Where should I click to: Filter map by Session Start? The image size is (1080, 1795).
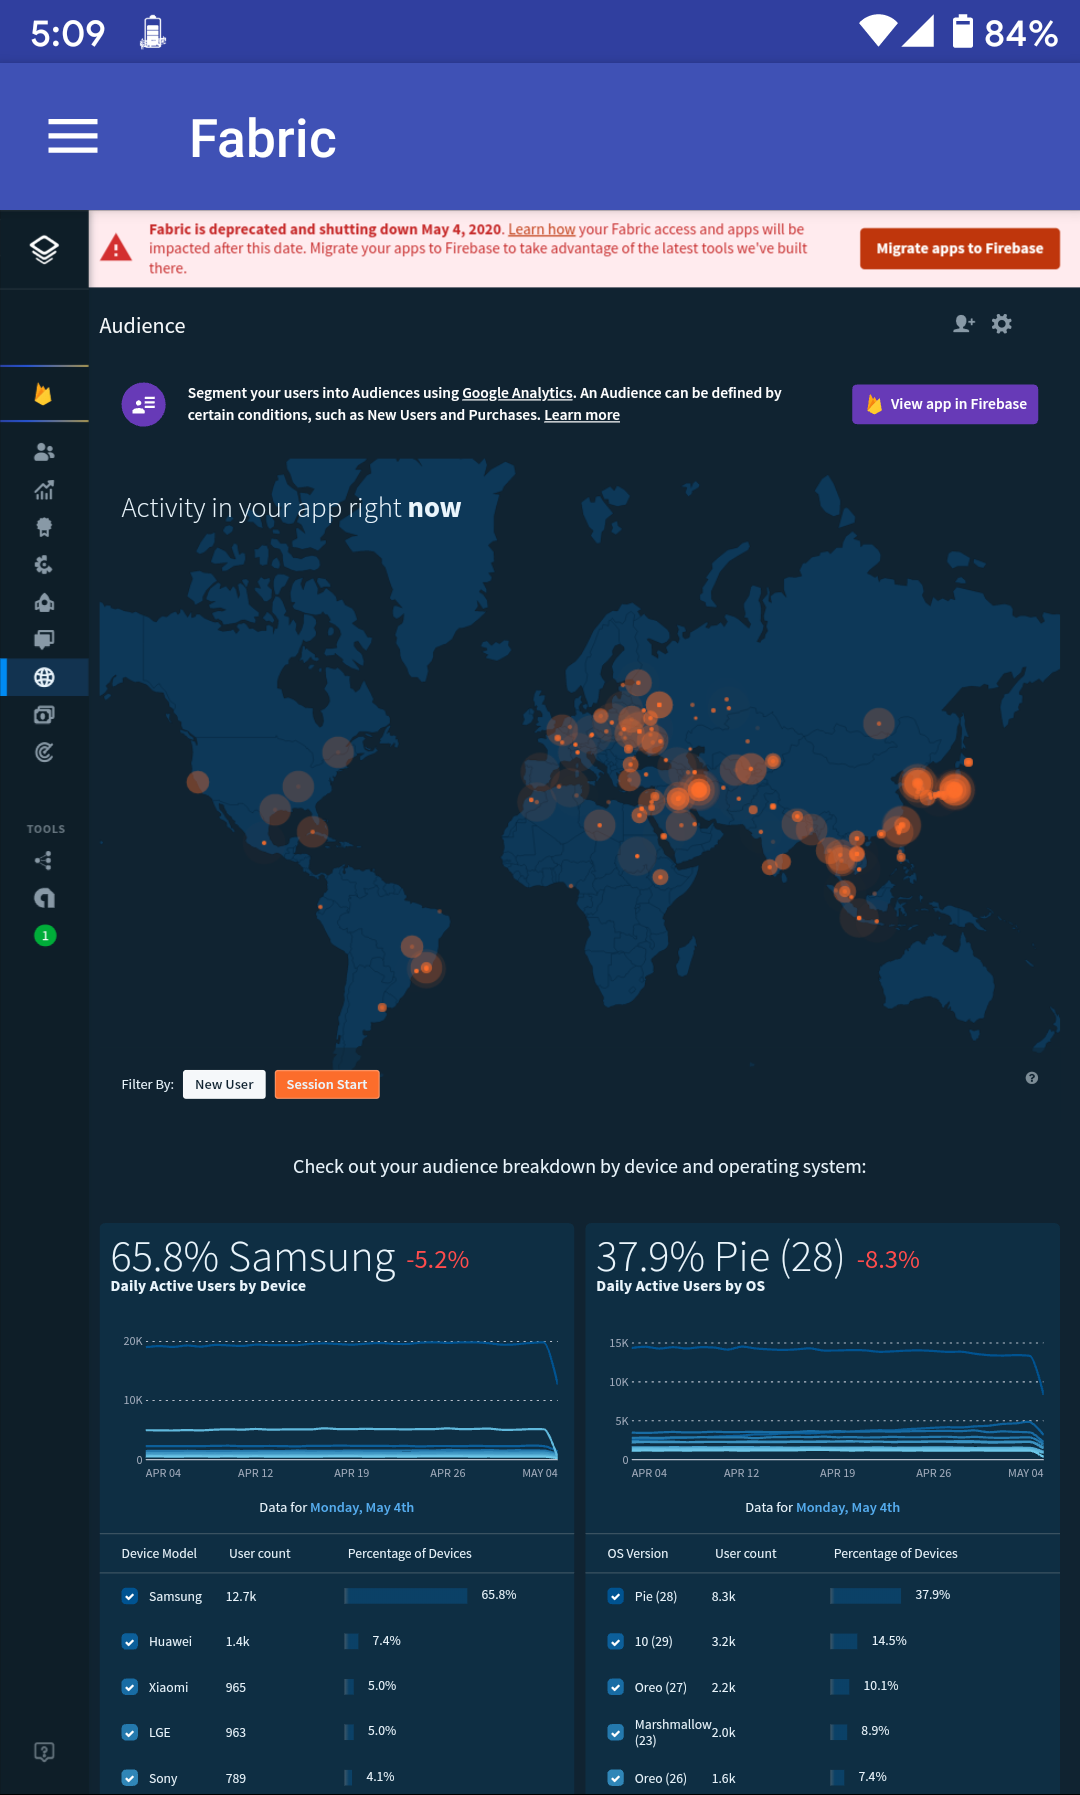pos(327,1085)
